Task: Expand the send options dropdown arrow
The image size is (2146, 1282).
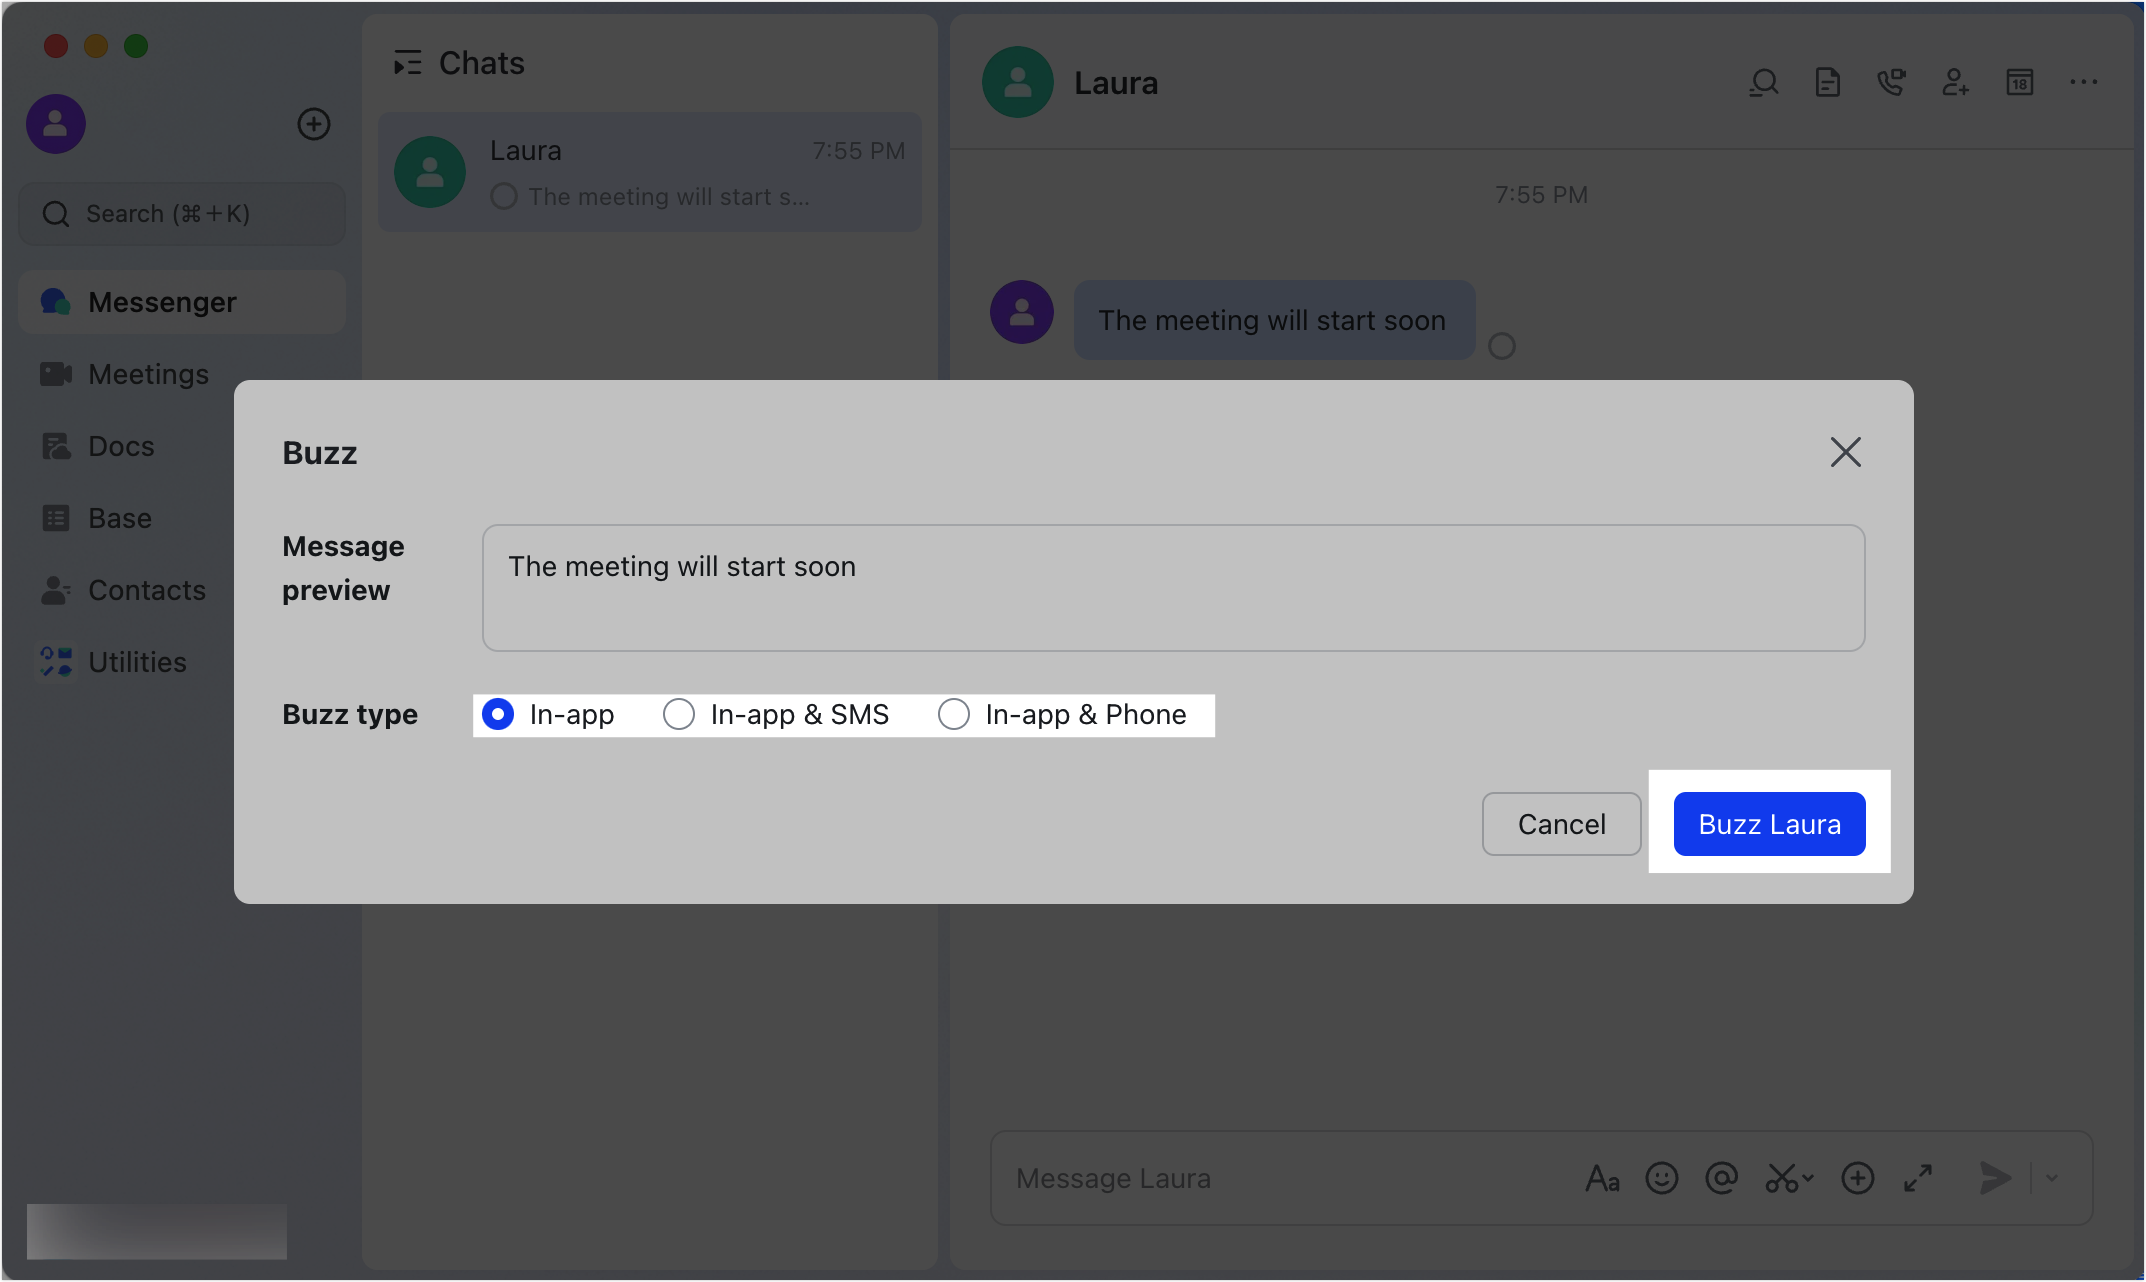Action: pyautogui.click(x=2052, y=1178)
